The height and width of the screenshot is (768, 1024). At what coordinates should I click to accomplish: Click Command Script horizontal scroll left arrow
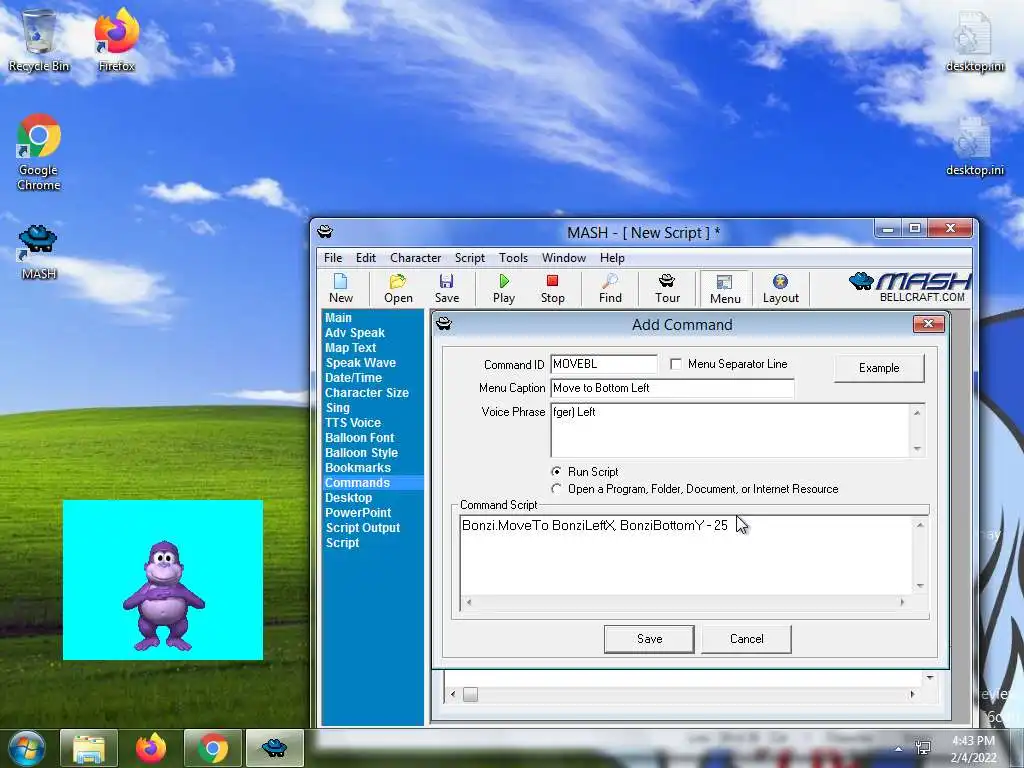469,602
